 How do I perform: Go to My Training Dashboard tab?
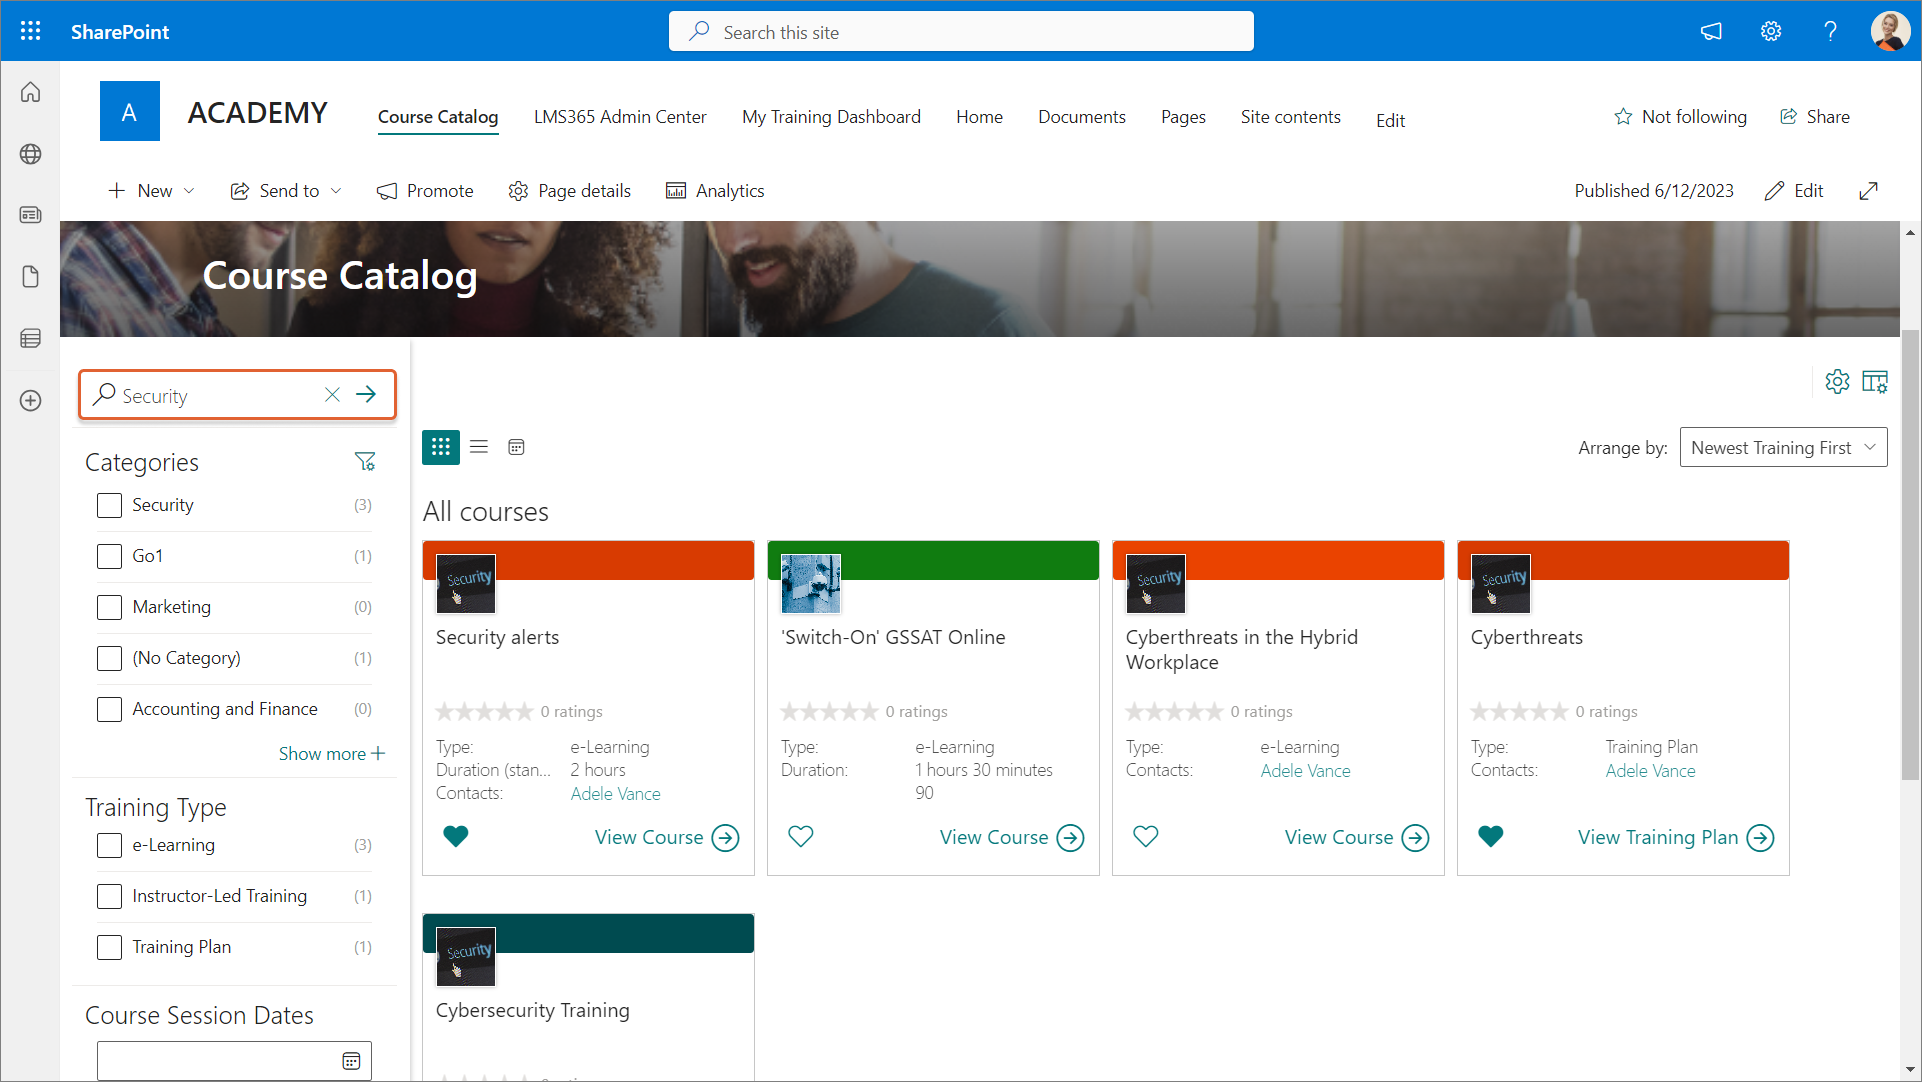[x=831, y=117]
